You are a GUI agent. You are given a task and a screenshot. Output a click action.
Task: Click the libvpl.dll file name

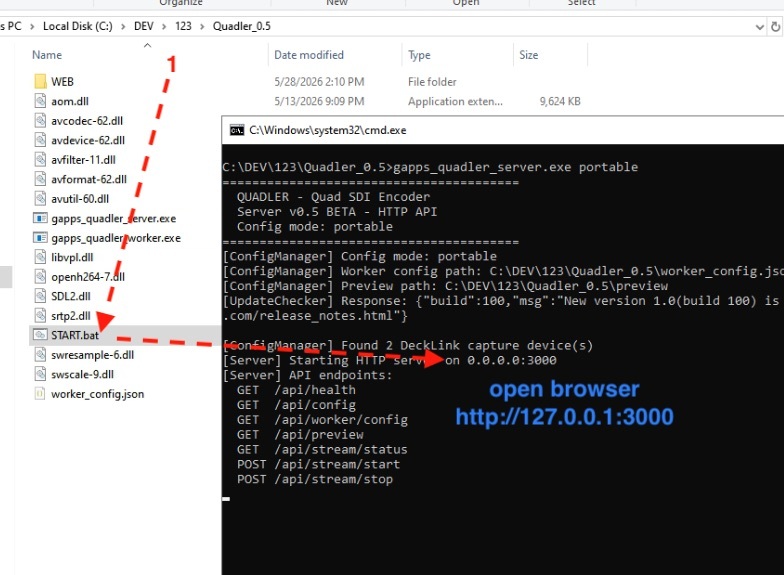tap(72, 257)
